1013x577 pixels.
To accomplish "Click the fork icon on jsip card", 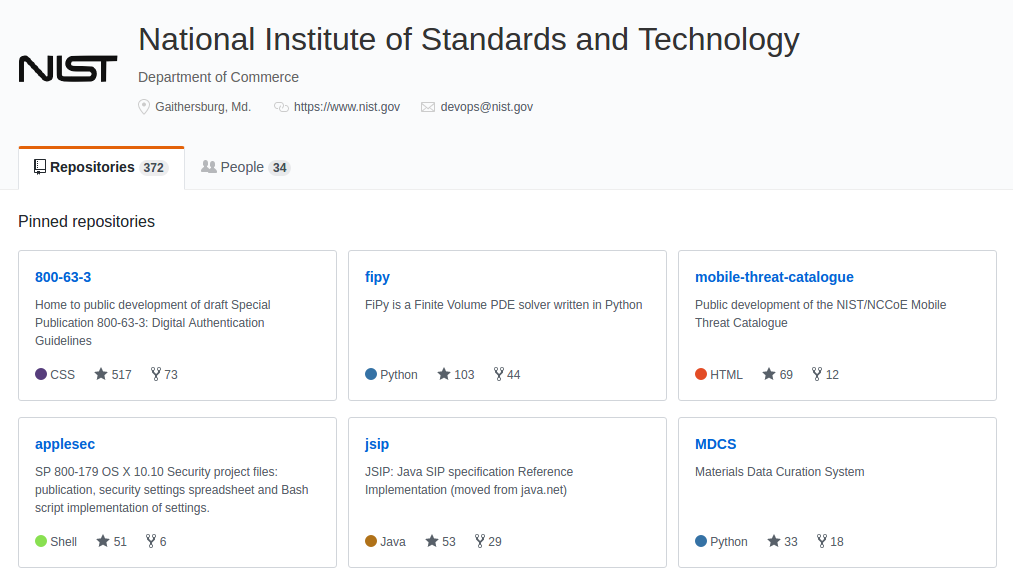I will [x=480, y=541].
